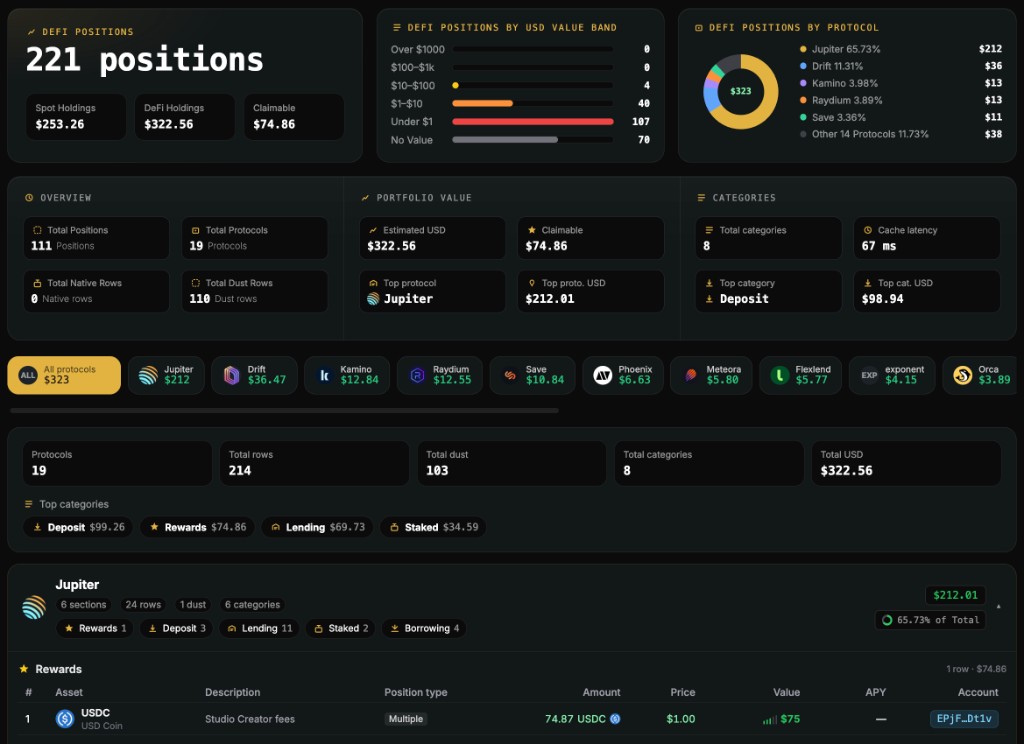Click the Rewards $74.86 category chip

[x=198, y=527]
